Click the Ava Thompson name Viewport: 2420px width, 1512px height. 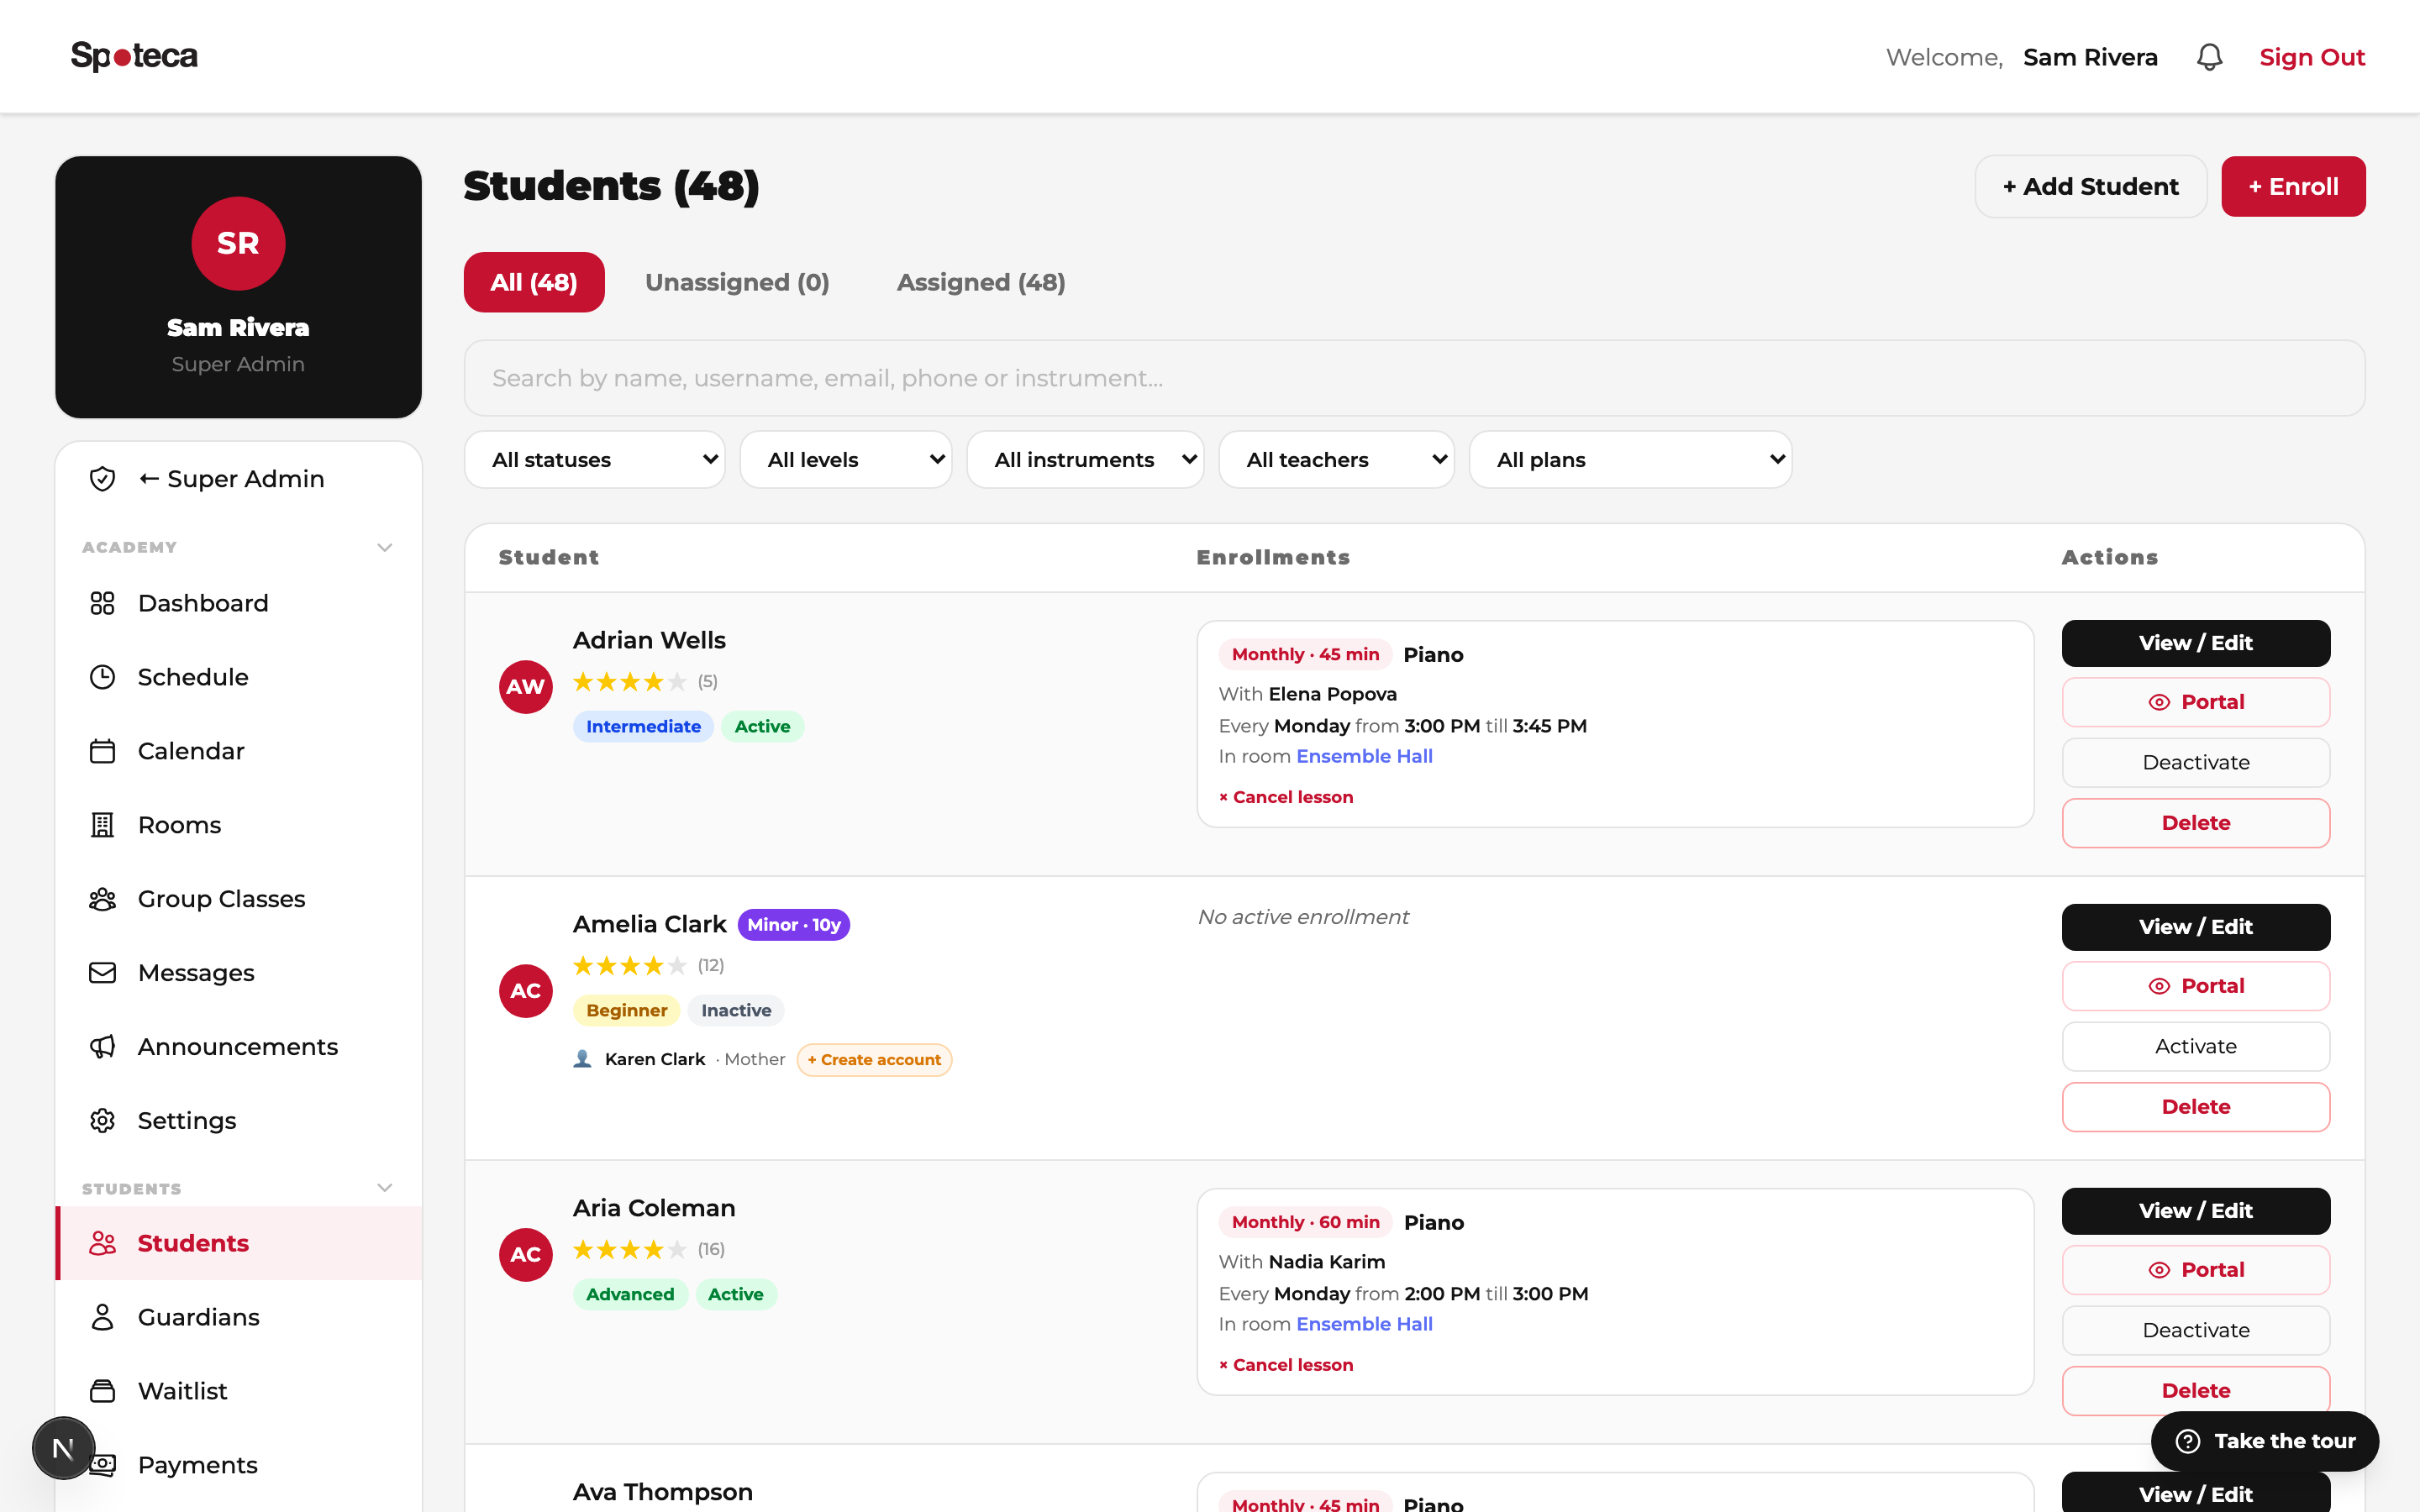coord(662,1492)
